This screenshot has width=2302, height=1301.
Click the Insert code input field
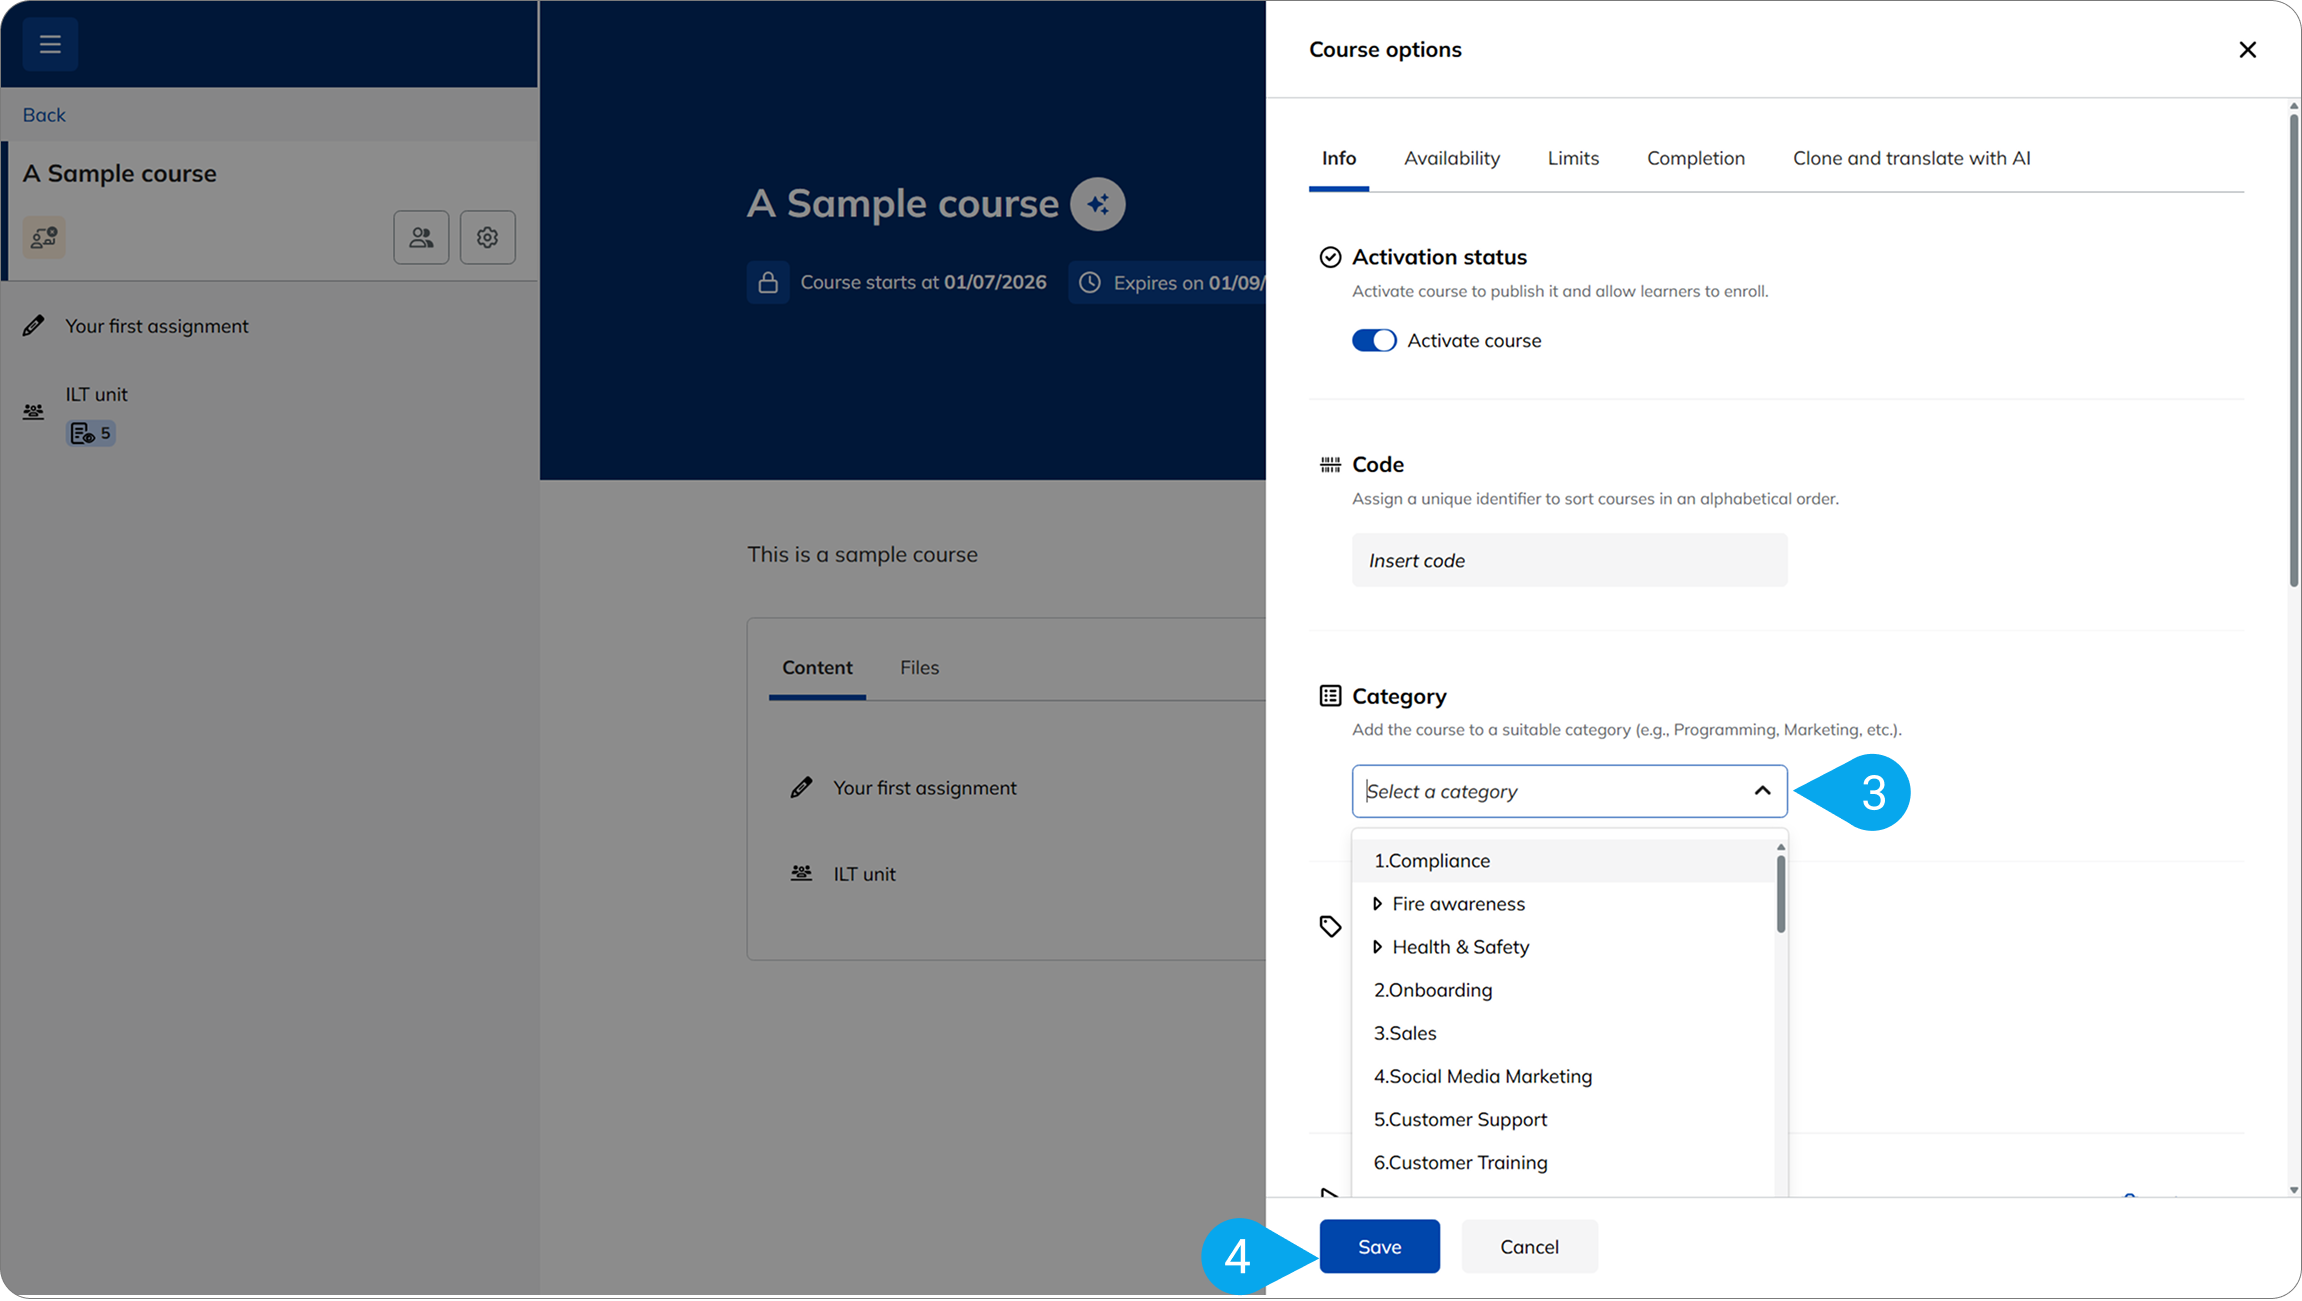pos(1568,560)
